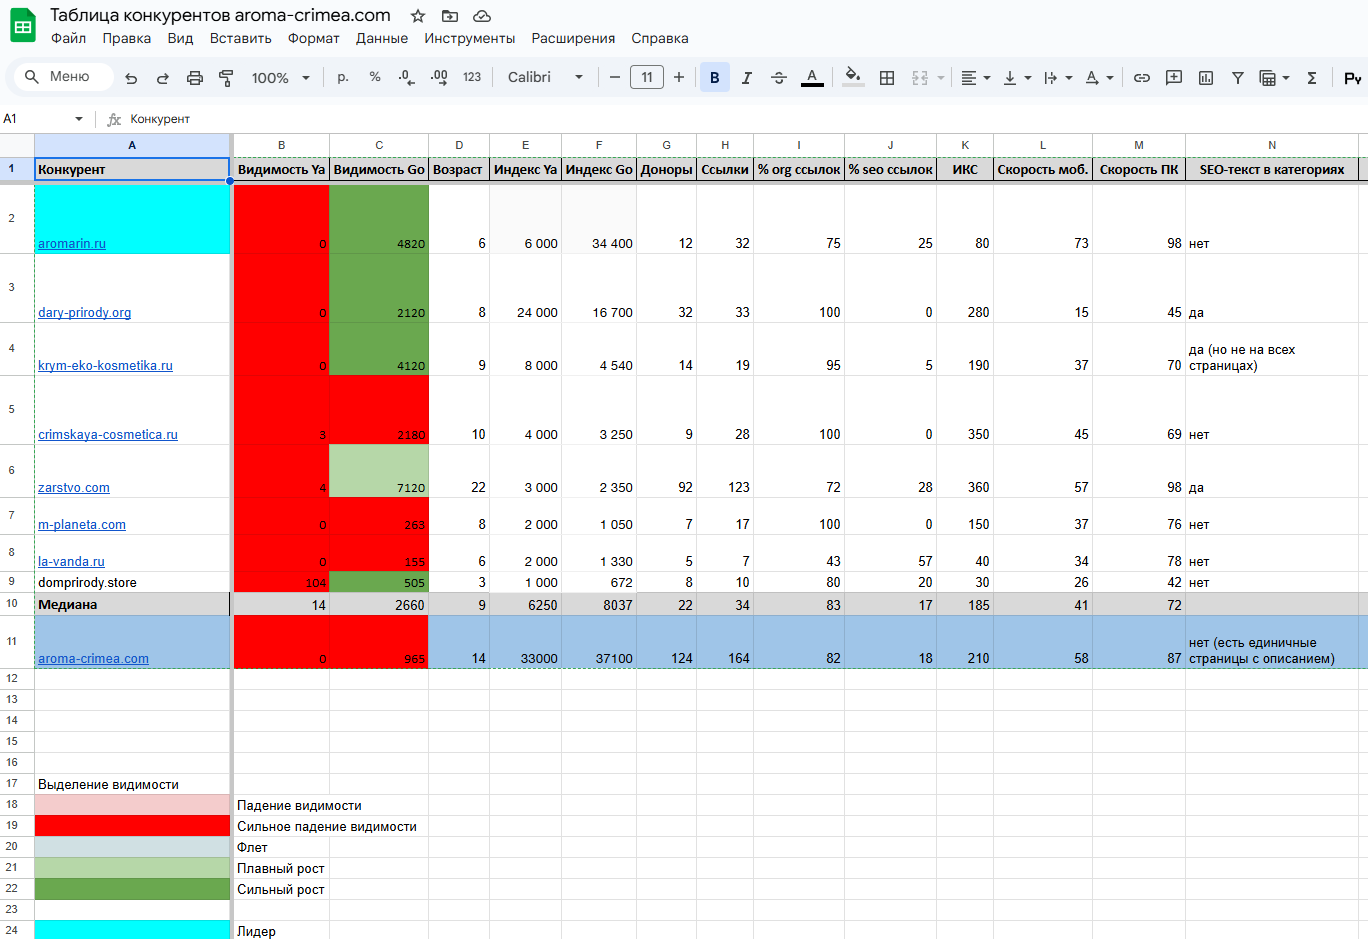Open the dary-prirody.org link
Screen dimensions: 1368x939
coord(85,312)
